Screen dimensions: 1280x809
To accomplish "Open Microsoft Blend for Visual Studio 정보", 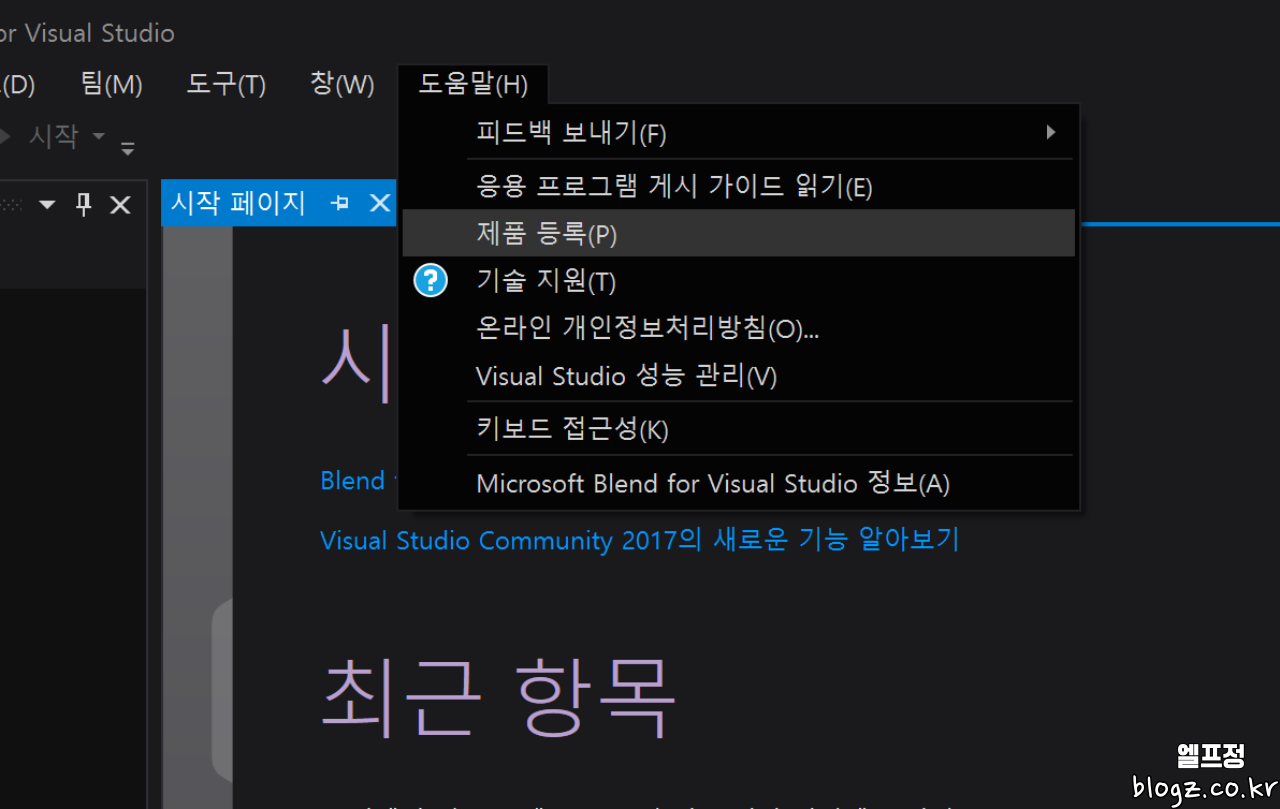I will (712, 484).
